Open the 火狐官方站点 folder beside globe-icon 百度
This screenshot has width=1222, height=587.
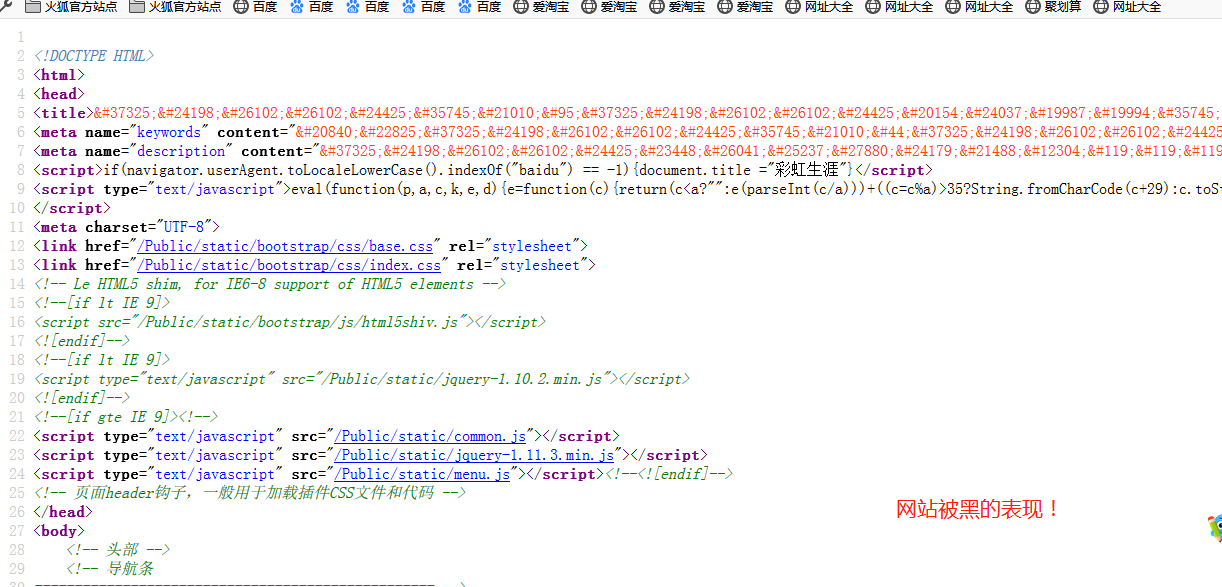(x=176, y=7)
